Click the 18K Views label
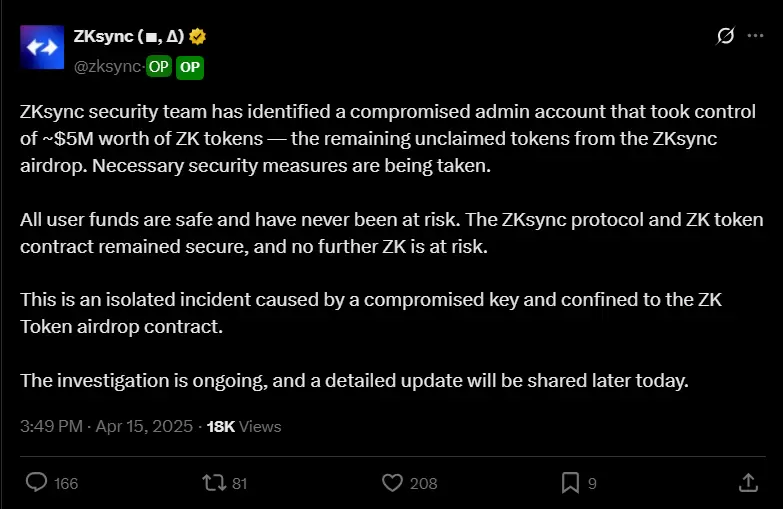 [x=244, y=427]
